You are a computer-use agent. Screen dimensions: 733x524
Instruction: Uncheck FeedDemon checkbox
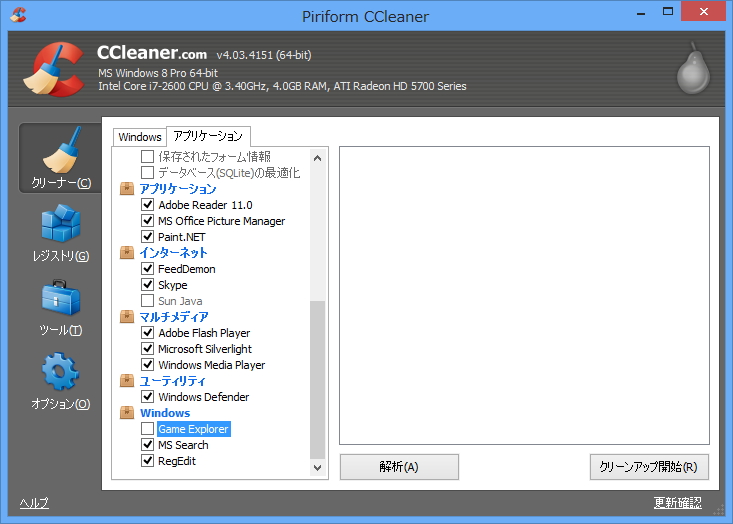tap(147, 269)
